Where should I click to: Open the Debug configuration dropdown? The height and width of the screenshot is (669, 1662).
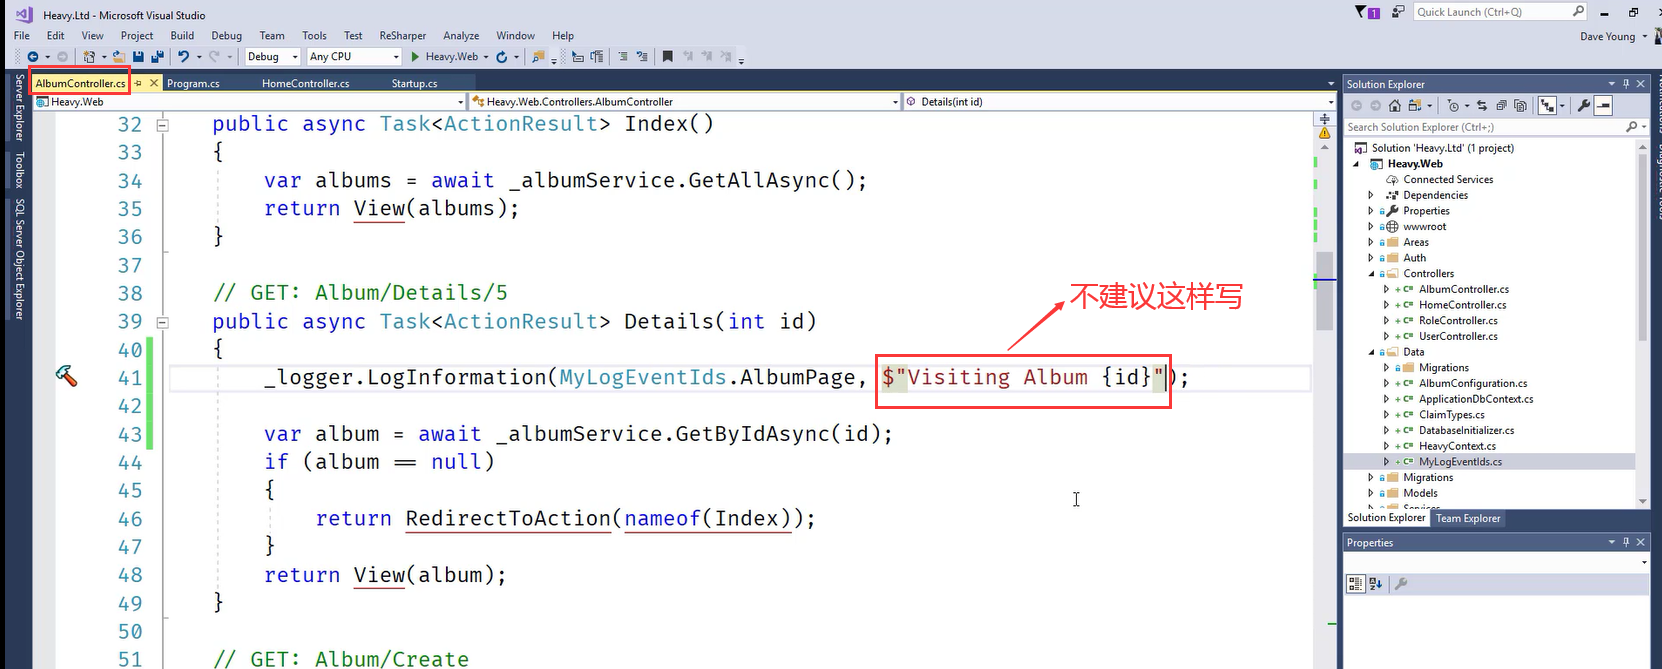point(273,57)
